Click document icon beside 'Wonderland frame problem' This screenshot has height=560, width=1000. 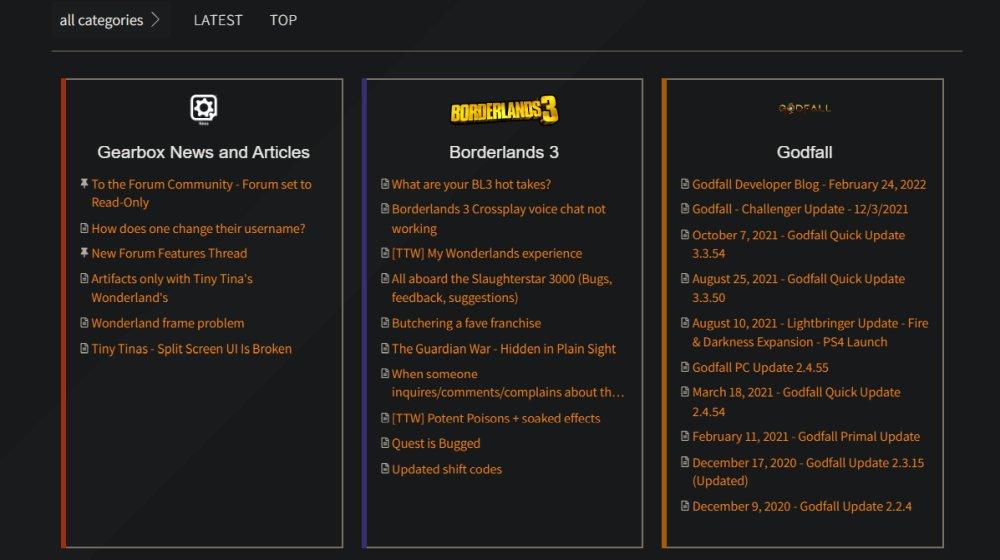coord(84,323)
